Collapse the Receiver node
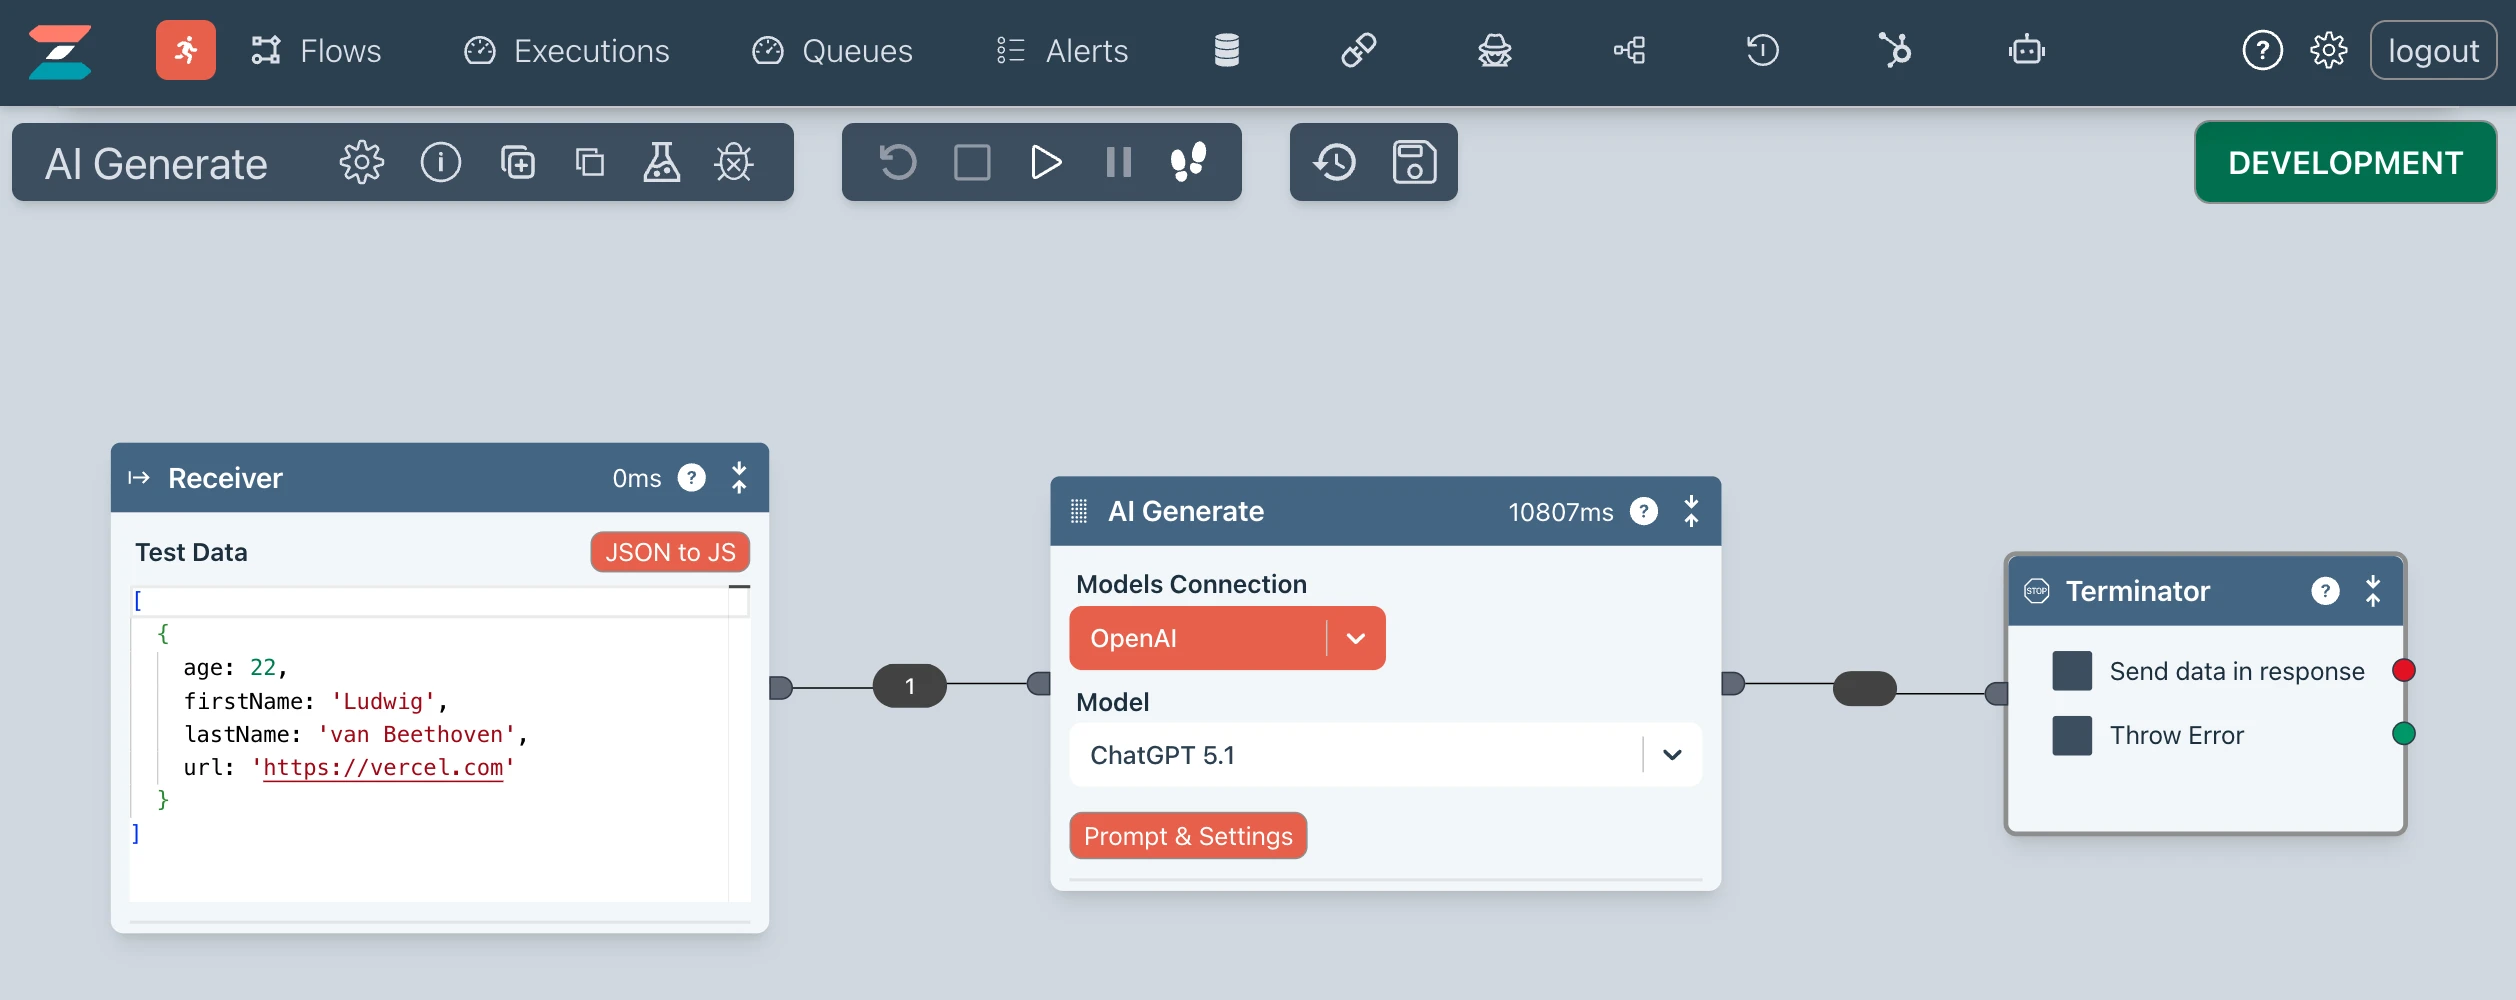The width and height of the screenshot is (2516, 1000). pyautogui.click(x=739, y=478)
